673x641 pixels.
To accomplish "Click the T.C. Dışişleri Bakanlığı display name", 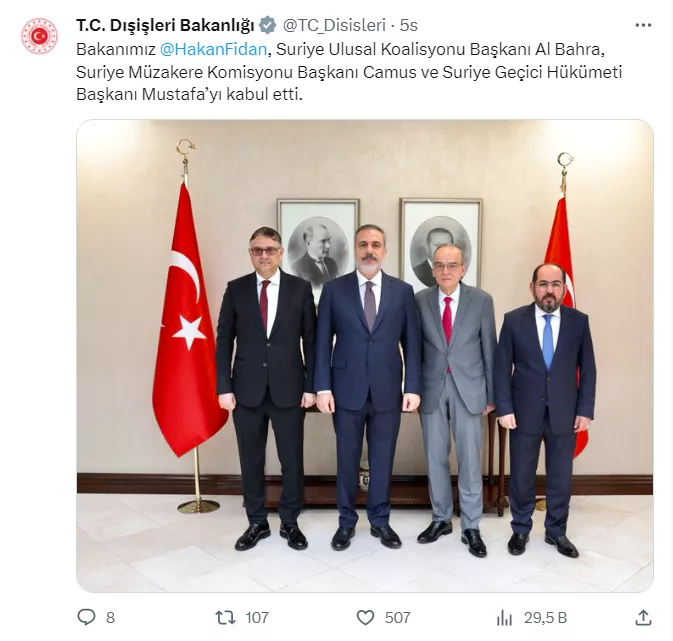I will point(165,25).
